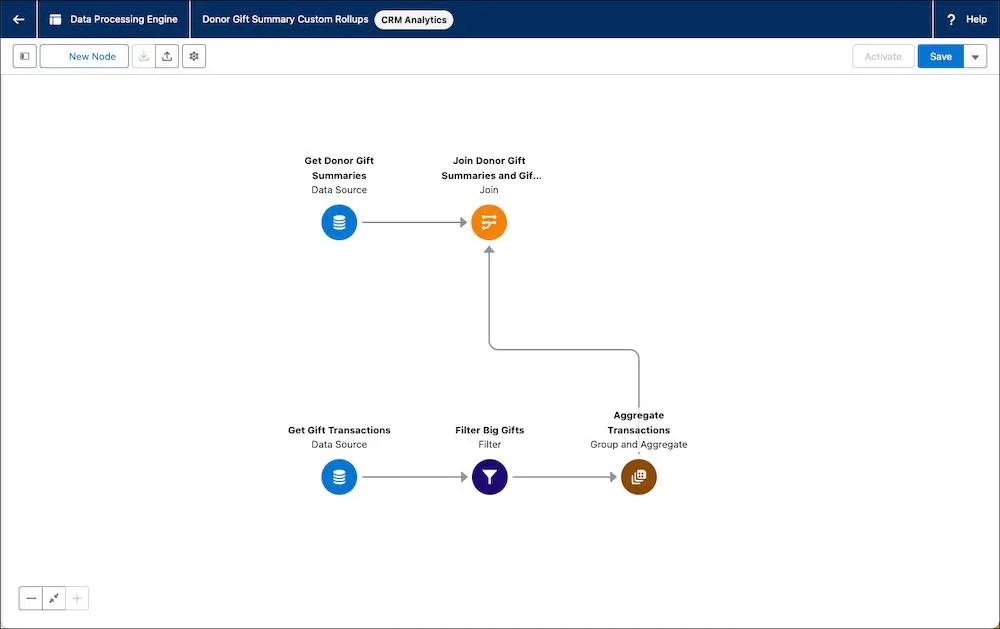Zoom out the canvas with minus

(x=31, y=598)
